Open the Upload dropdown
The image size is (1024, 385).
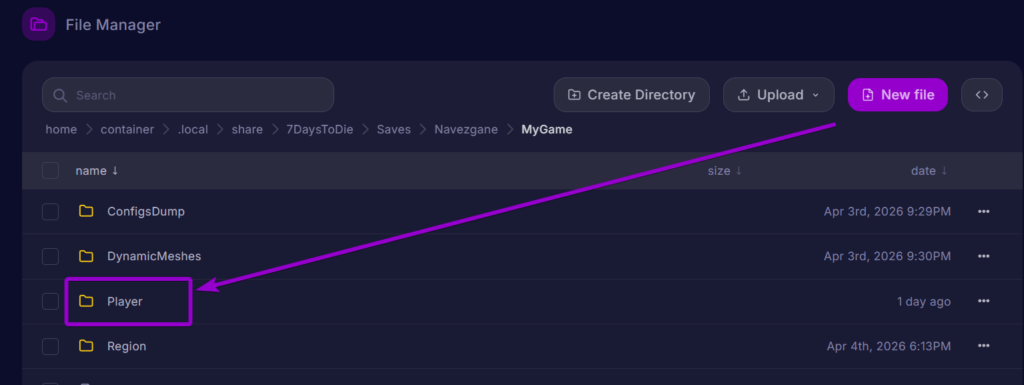tap(778, 95)
